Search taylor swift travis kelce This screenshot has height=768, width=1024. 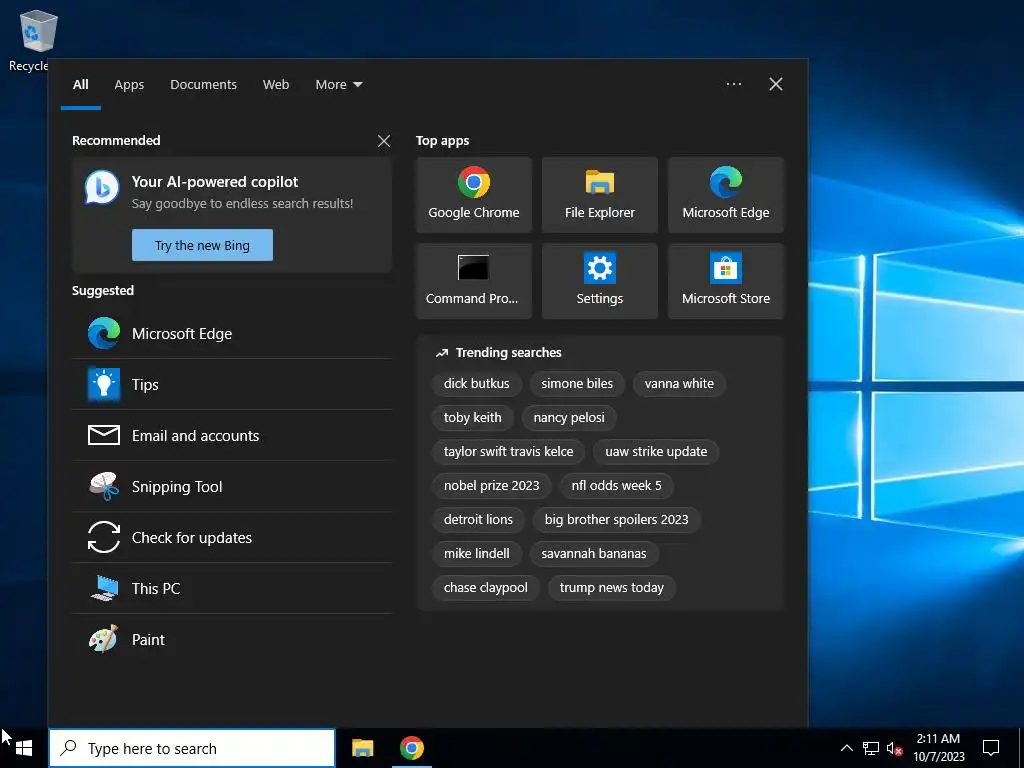click(x=508, y=451)
